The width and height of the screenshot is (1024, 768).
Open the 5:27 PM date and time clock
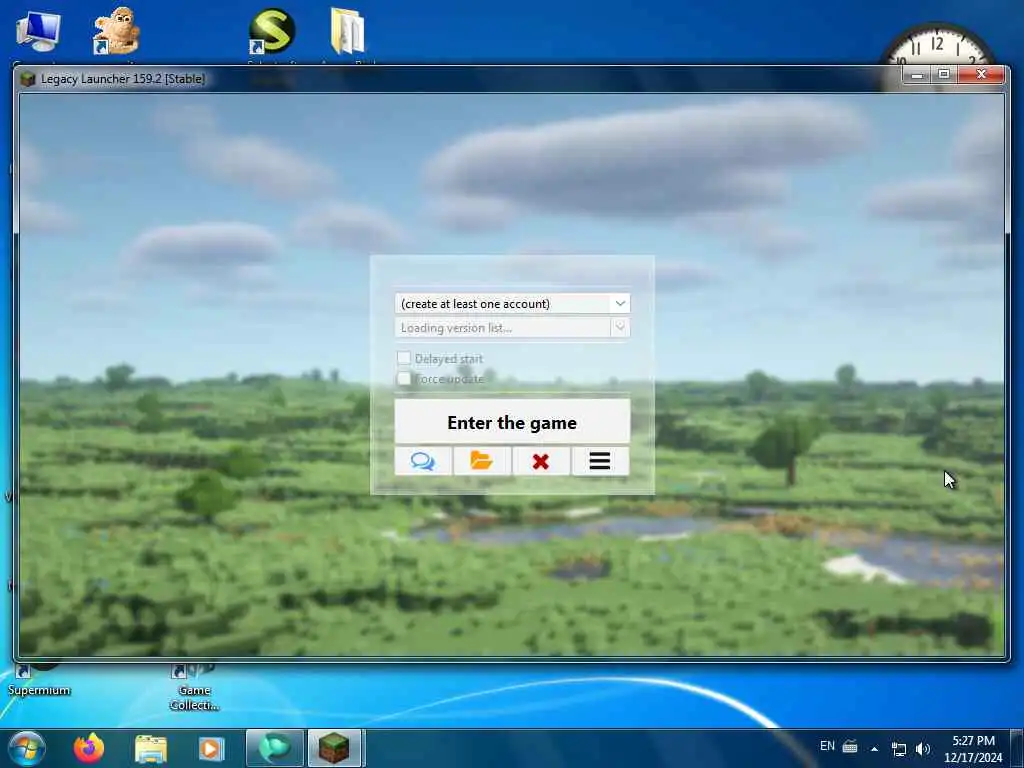(973, 749)
